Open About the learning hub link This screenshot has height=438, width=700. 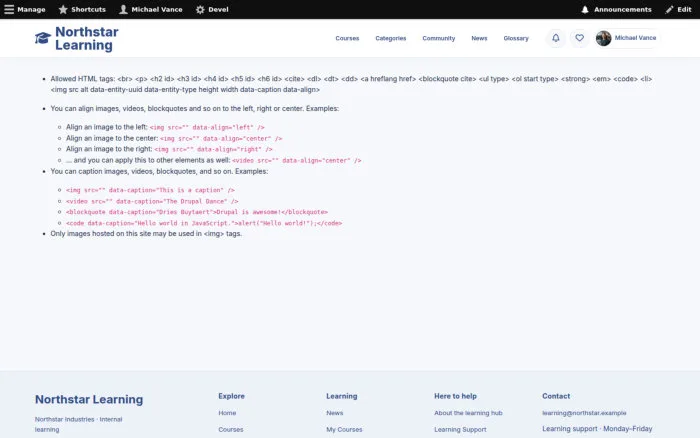click(x=468, y=413)
